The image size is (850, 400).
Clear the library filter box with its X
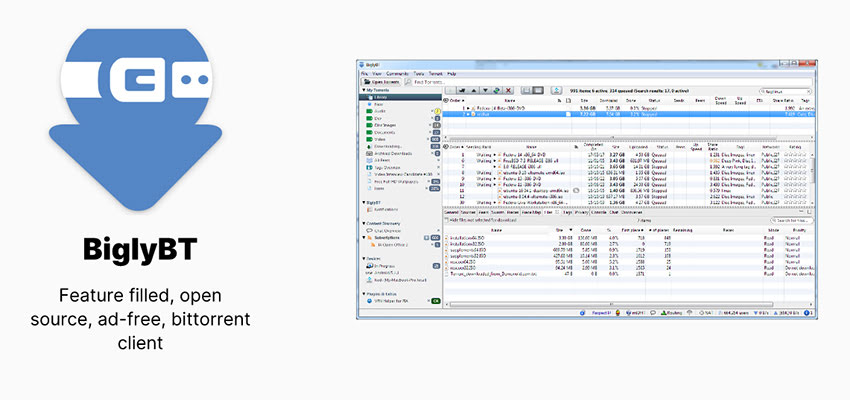coord(808,92)
